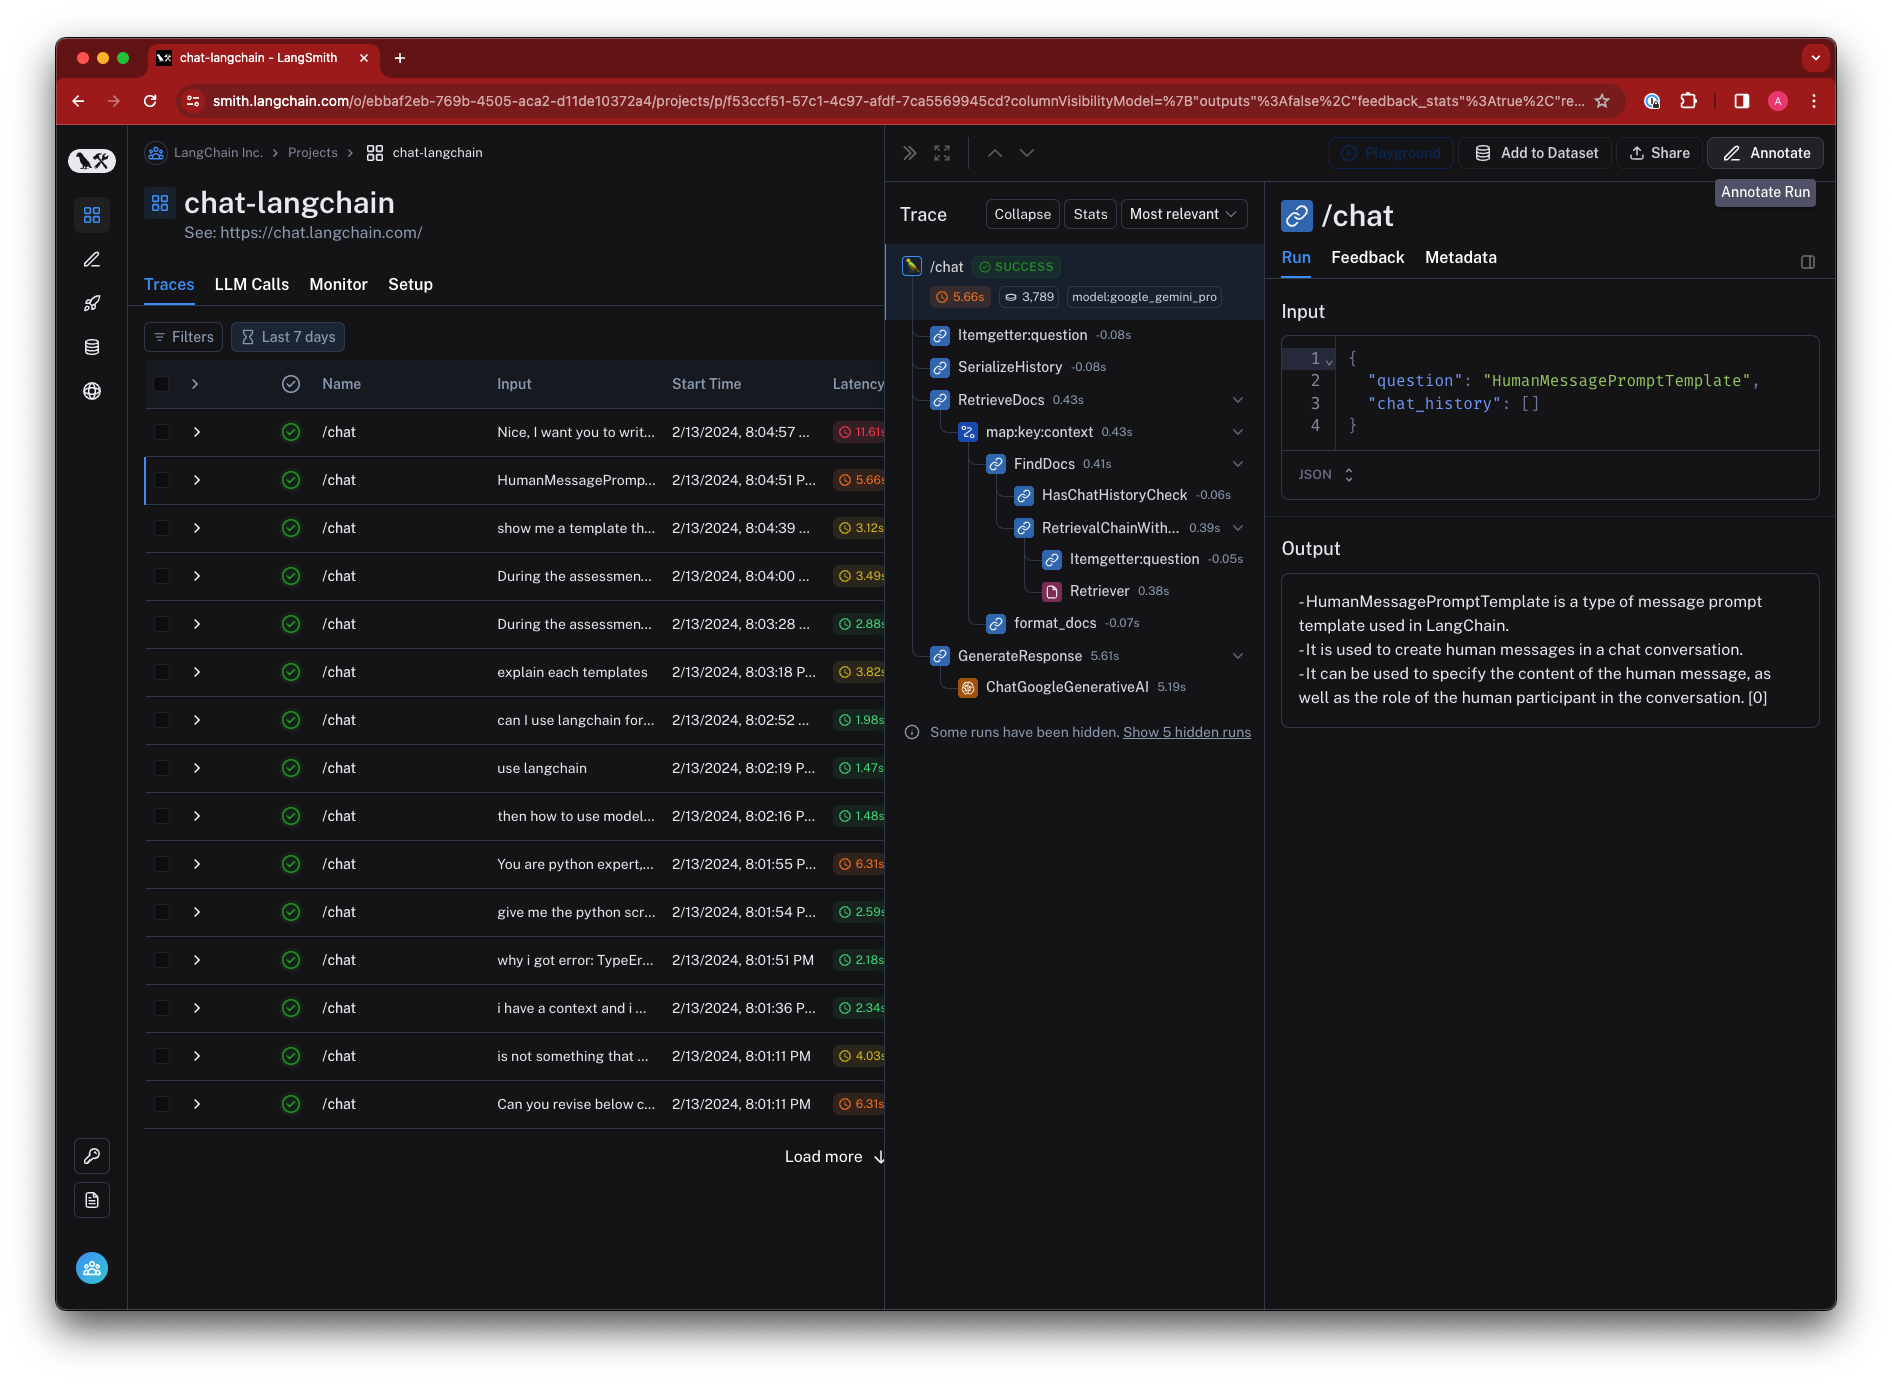Toggle the side panel layout icon near Metadata

pyautogui.click(x=1808, y=262)
